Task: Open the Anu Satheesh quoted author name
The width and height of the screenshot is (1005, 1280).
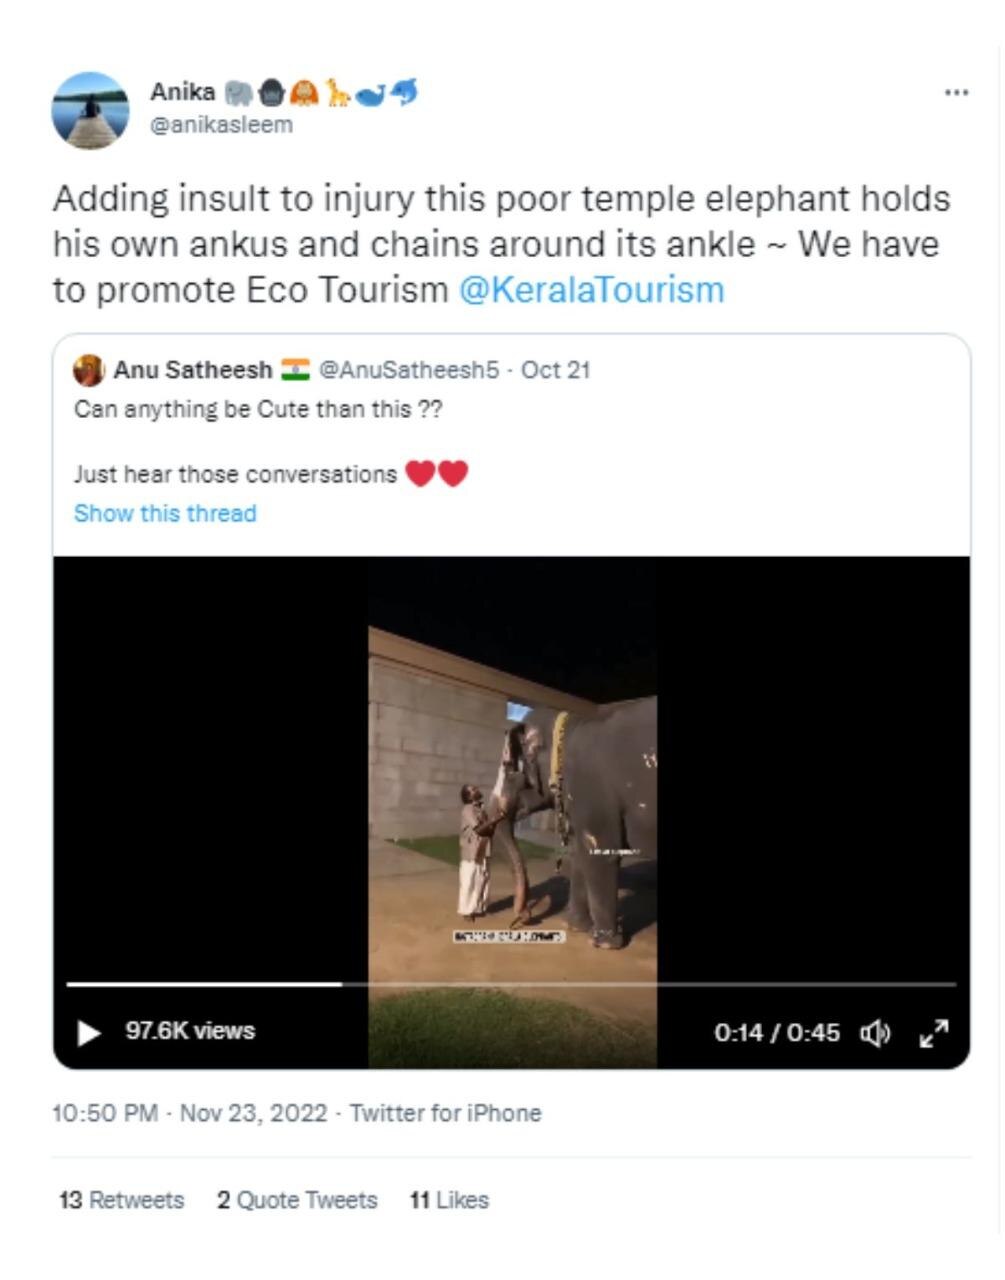Action: 192,370
